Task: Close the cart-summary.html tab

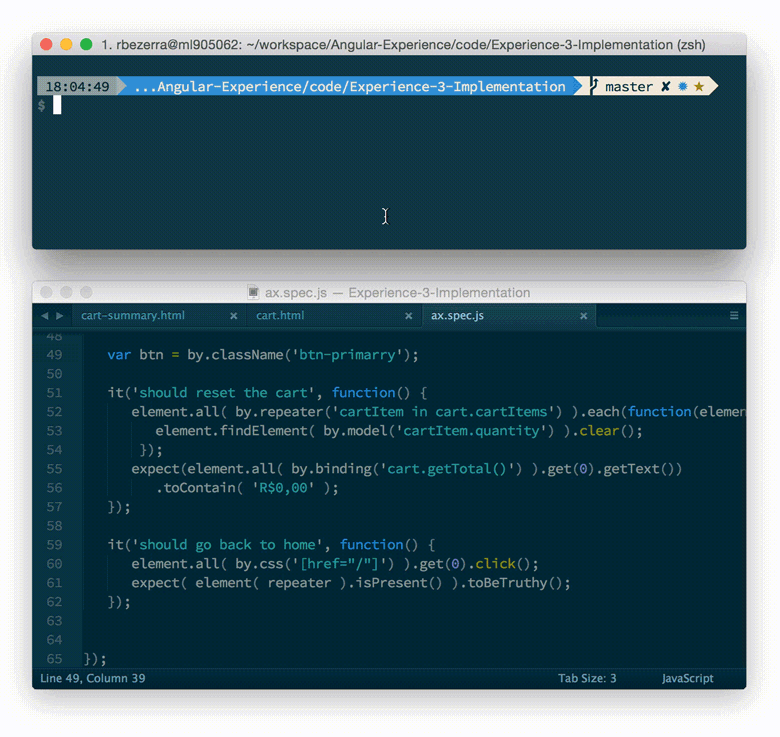Action: click(x=233, y=316)
